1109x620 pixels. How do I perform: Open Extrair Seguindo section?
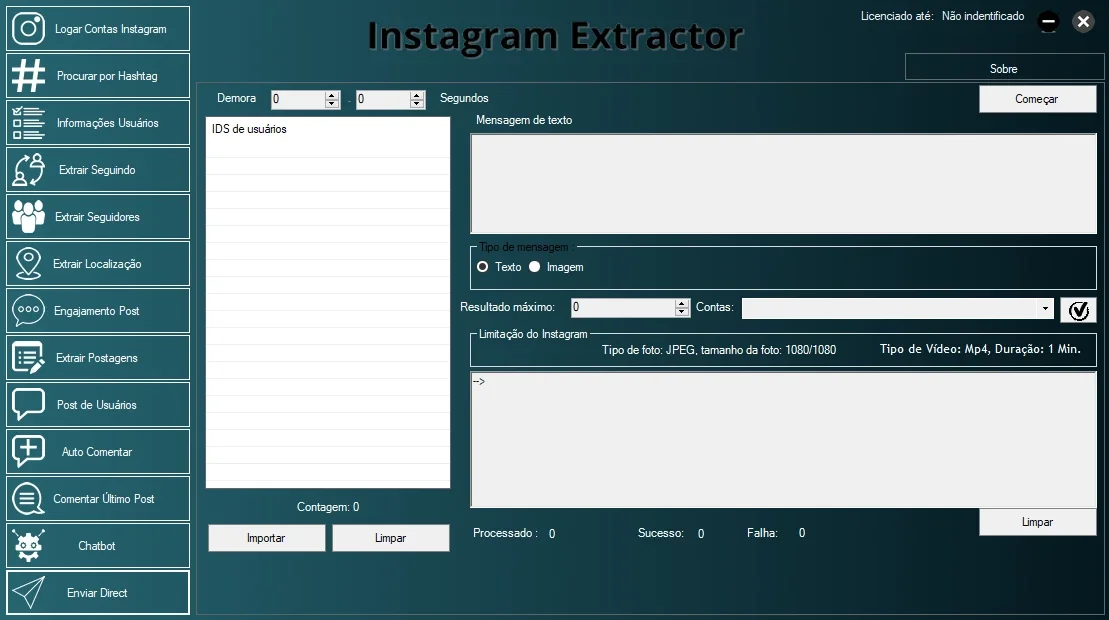point(98,170)
